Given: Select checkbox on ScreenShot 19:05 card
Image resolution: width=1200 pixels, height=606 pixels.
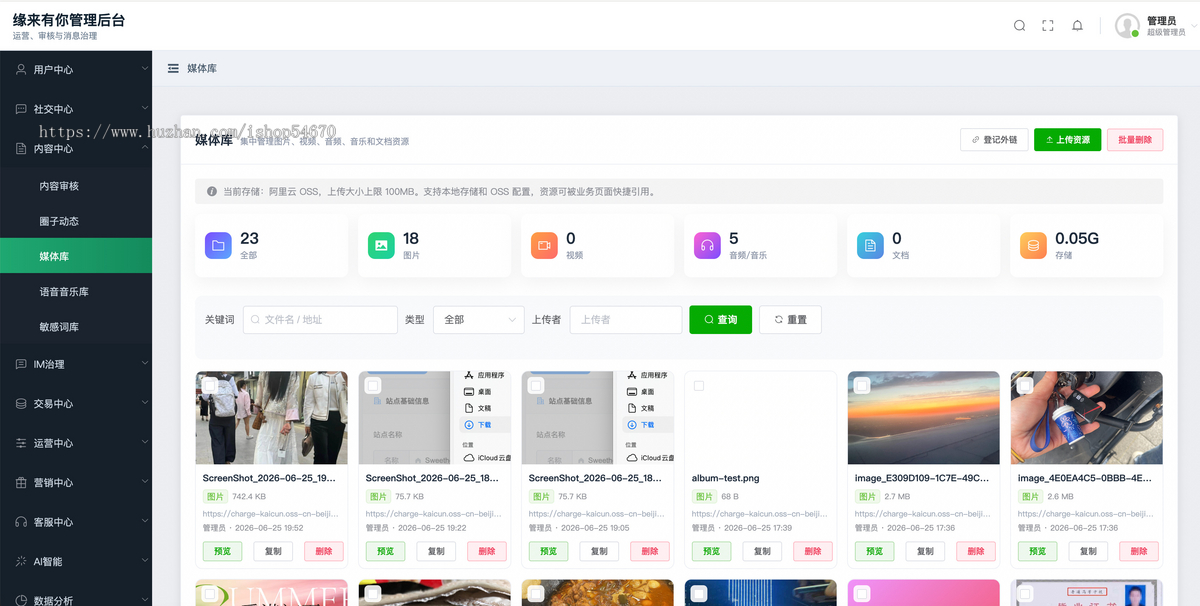Looking at the screenshot, I should click(x=536, y=386).
